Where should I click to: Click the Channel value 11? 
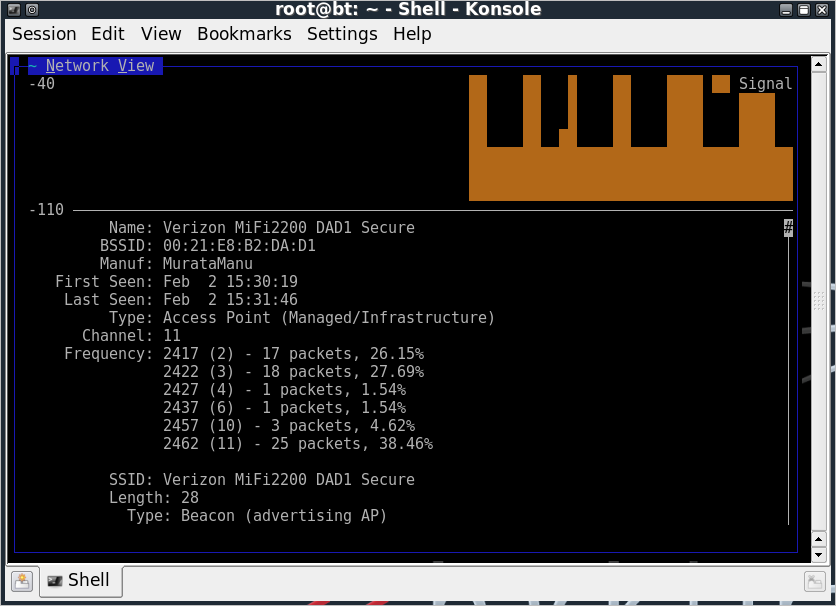click(172, 336)
